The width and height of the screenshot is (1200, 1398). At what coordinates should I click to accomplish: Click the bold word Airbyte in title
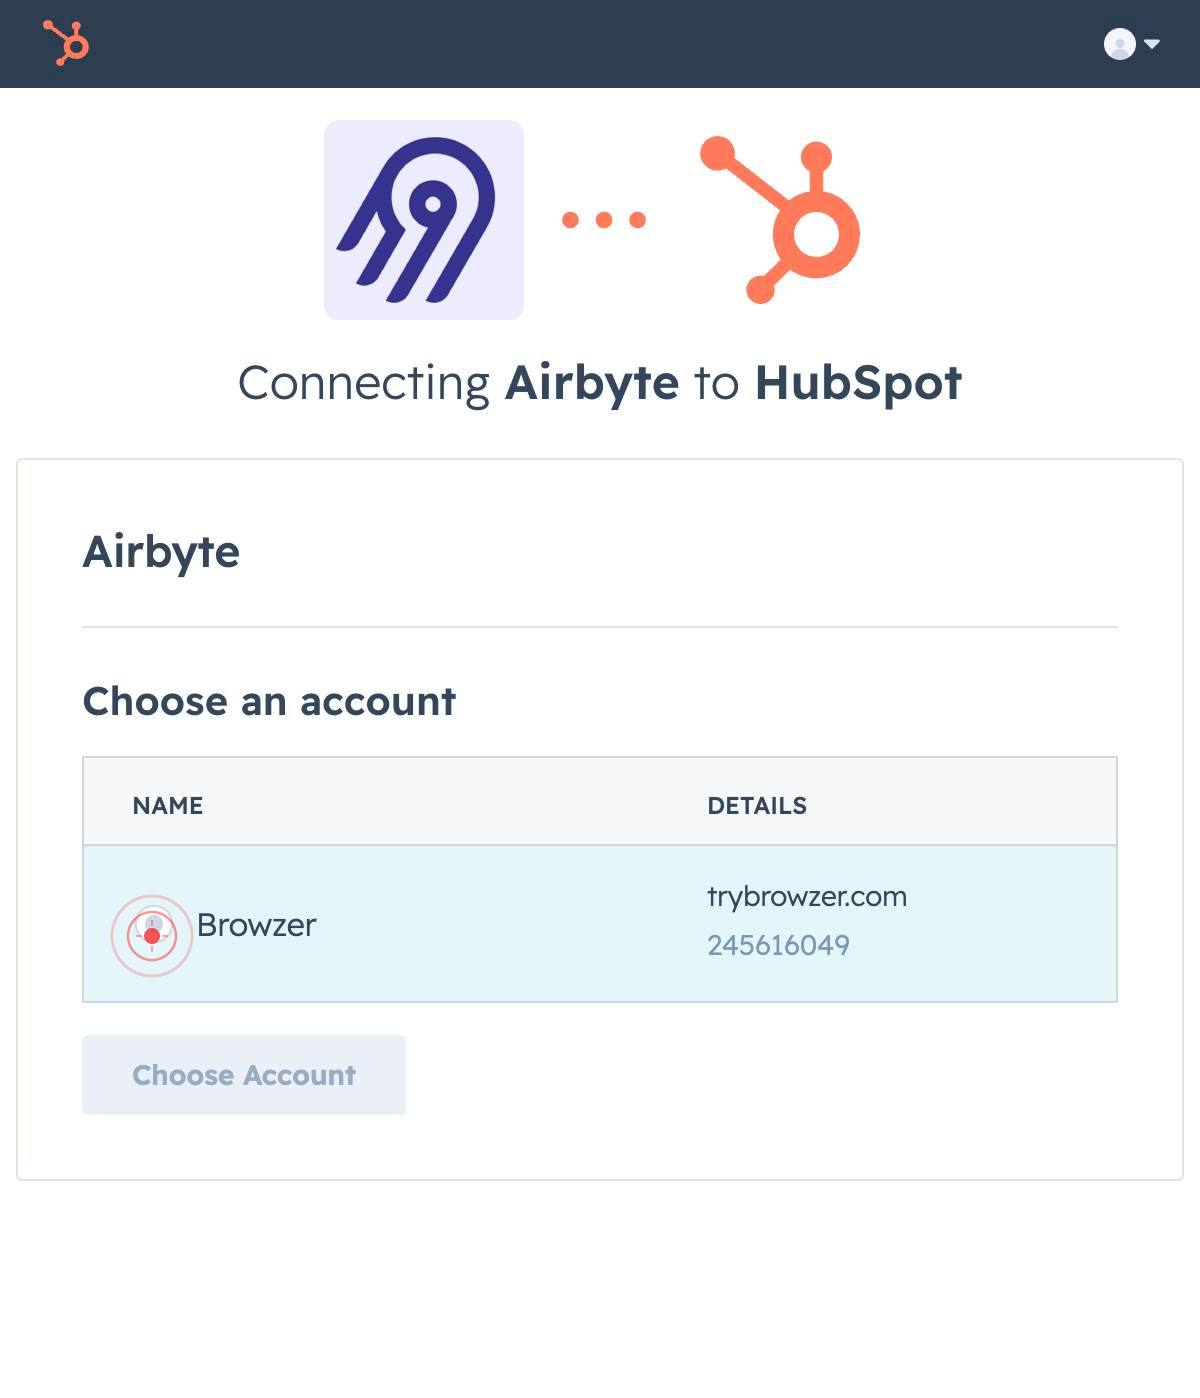click(x=592, y=382)
